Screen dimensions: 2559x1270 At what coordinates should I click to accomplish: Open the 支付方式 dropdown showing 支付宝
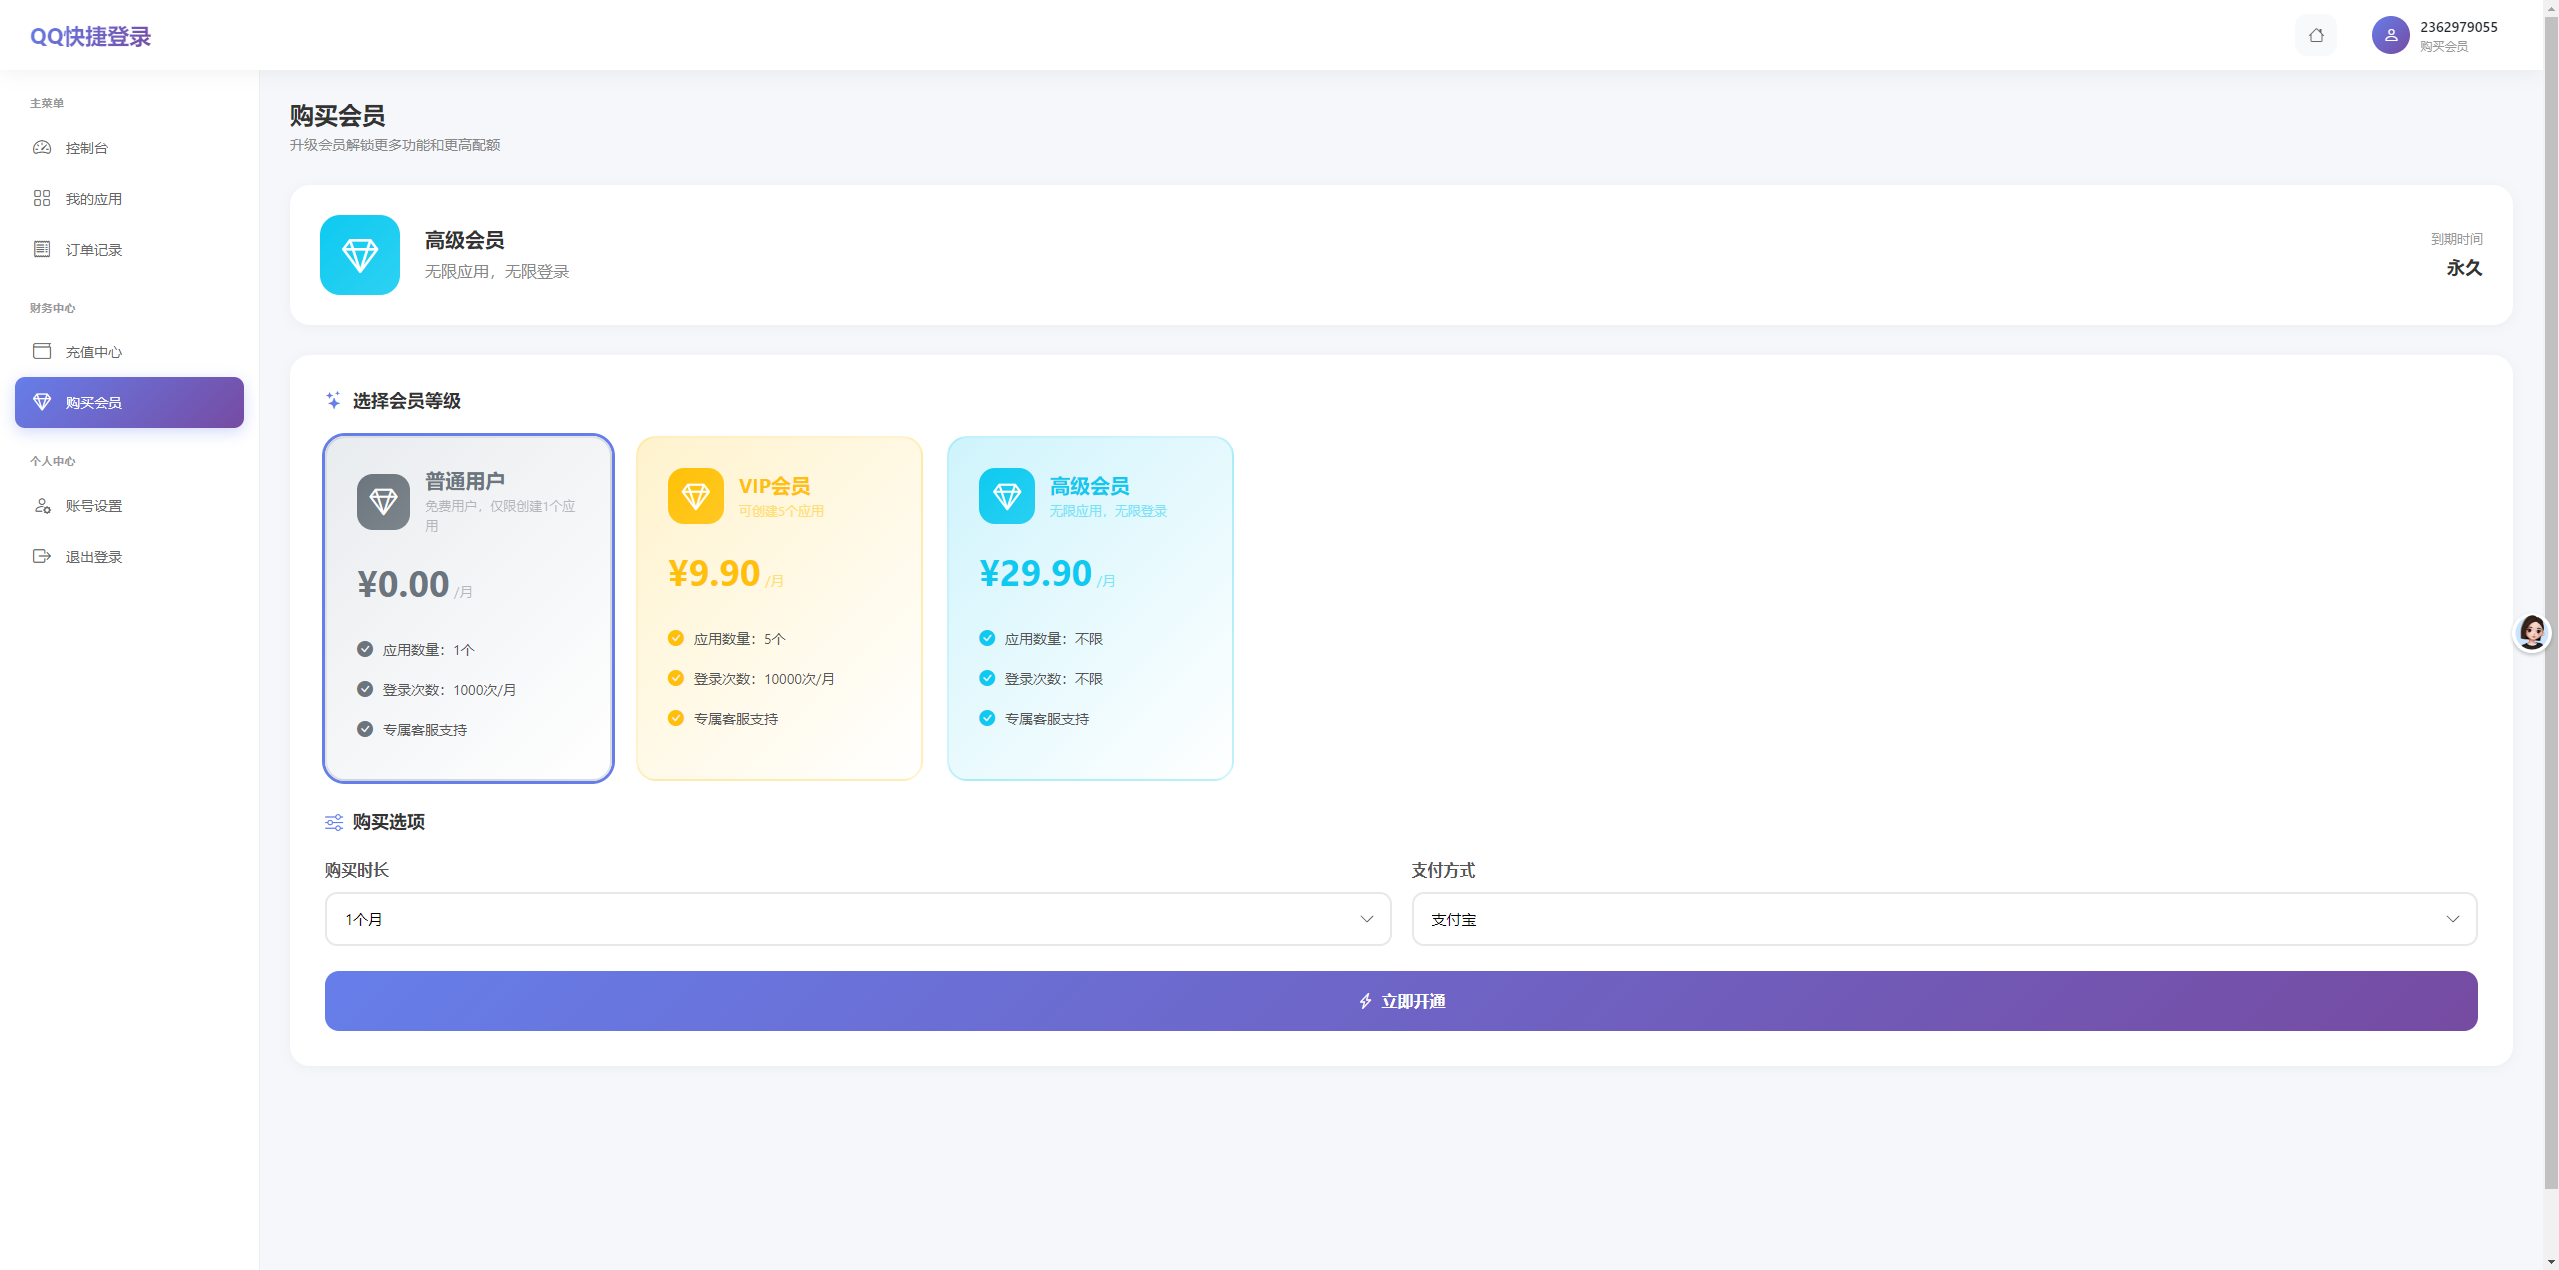coord(1944,919)
